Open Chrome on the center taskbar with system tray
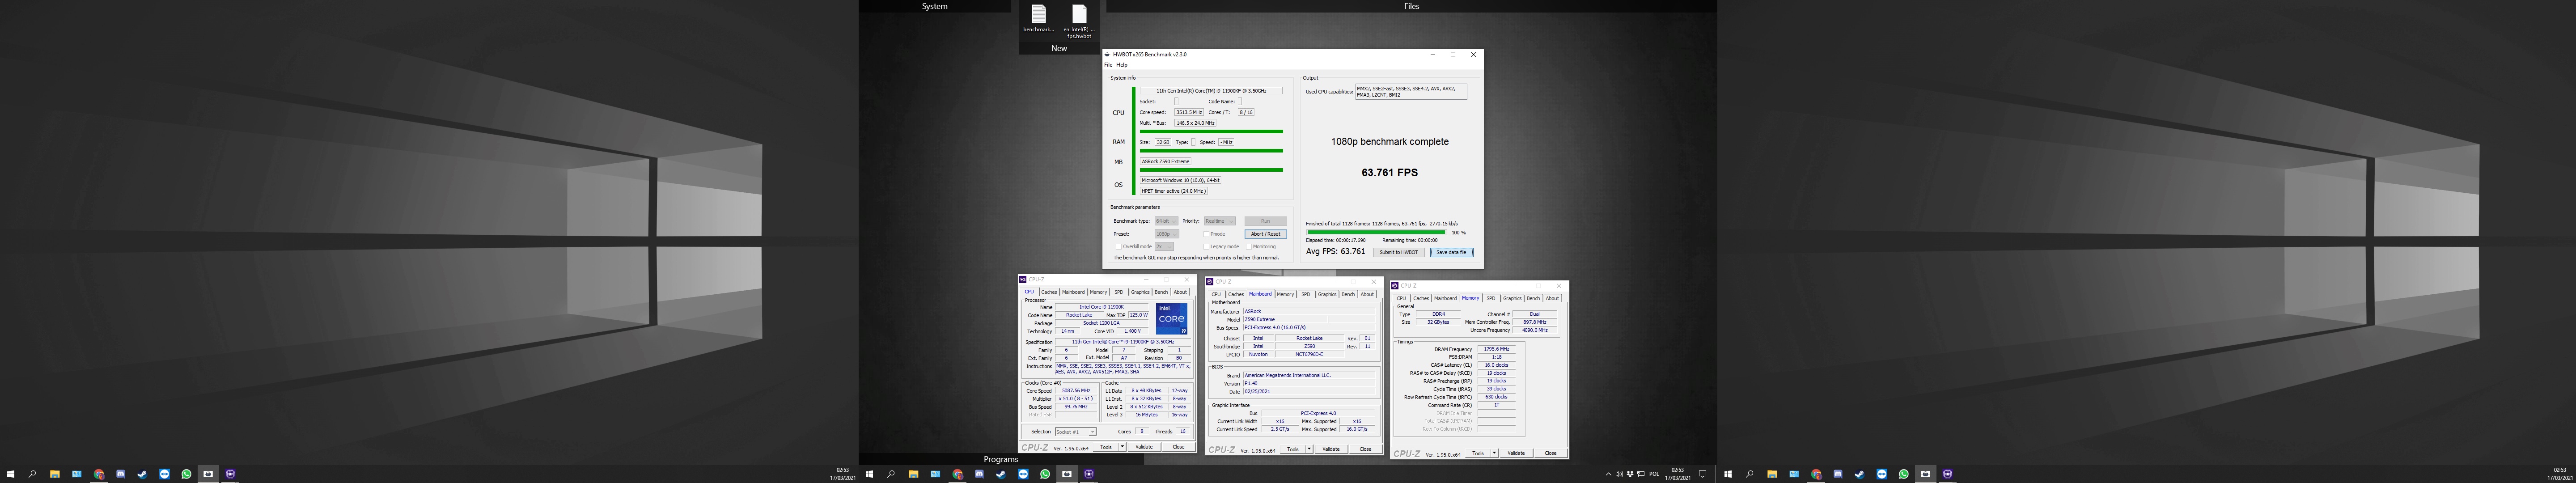This screenshot has height=483, width=2576. 957,474
